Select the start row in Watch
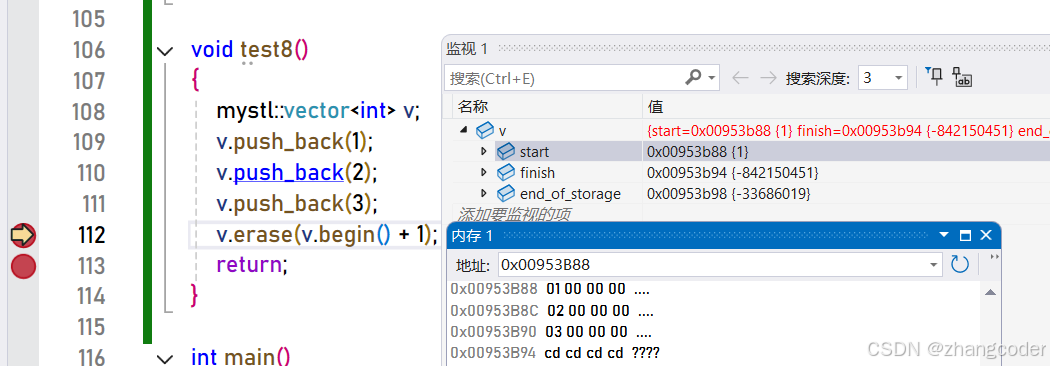Viewport: 1050px width, 366px height. click(x=747, y=151)
